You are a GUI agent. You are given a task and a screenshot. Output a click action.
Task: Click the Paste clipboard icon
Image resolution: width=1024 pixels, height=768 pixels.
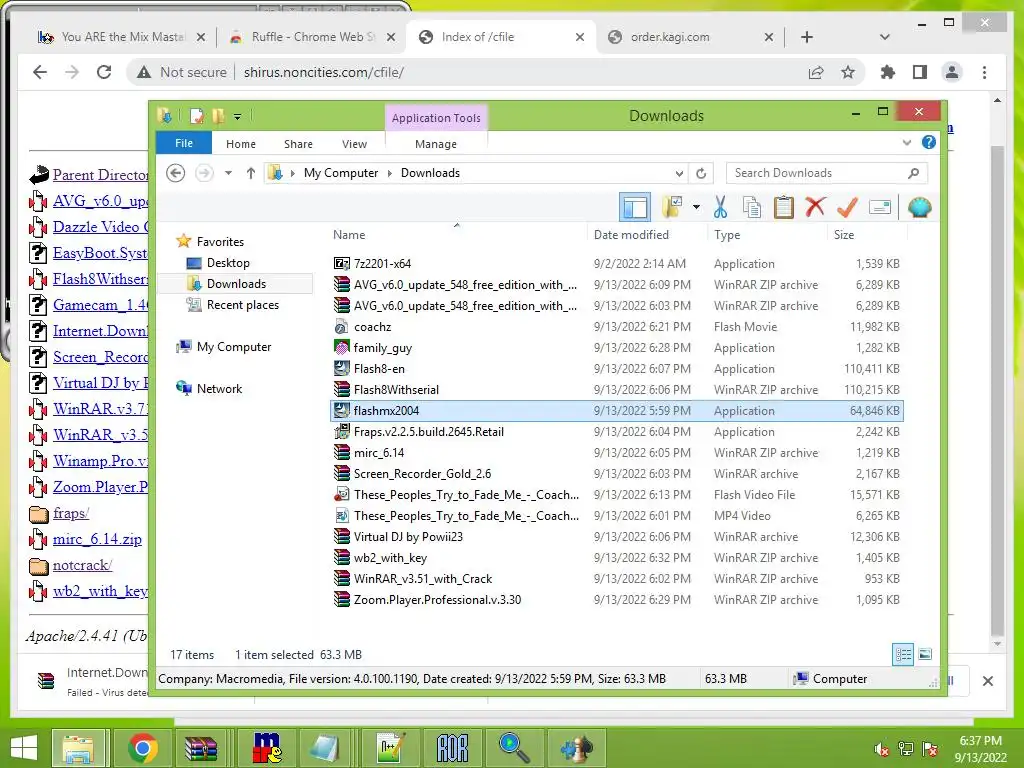coord(783,207)
